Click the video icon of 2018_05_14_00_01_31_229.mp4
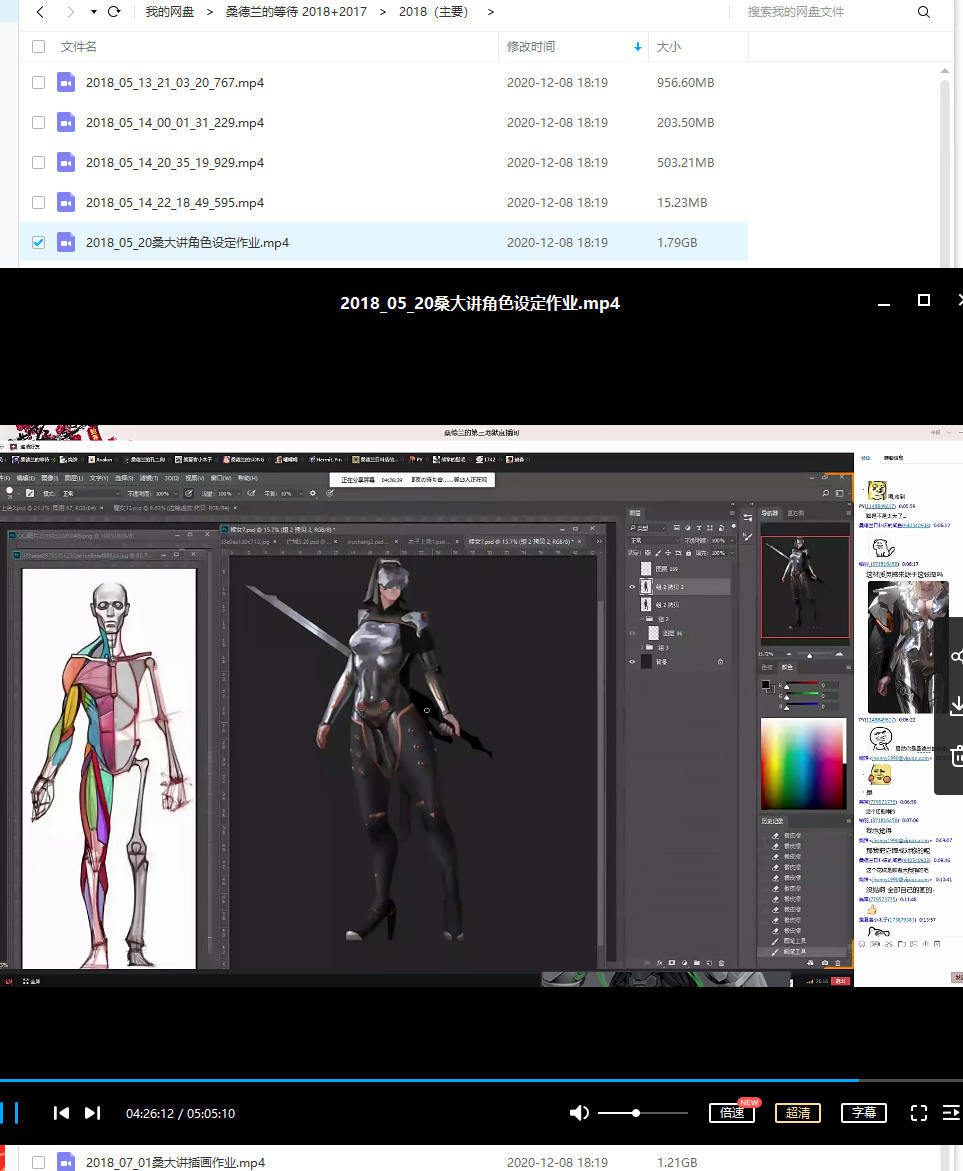The width and height of the screenshot is (963, 1171). coord(66,123)
